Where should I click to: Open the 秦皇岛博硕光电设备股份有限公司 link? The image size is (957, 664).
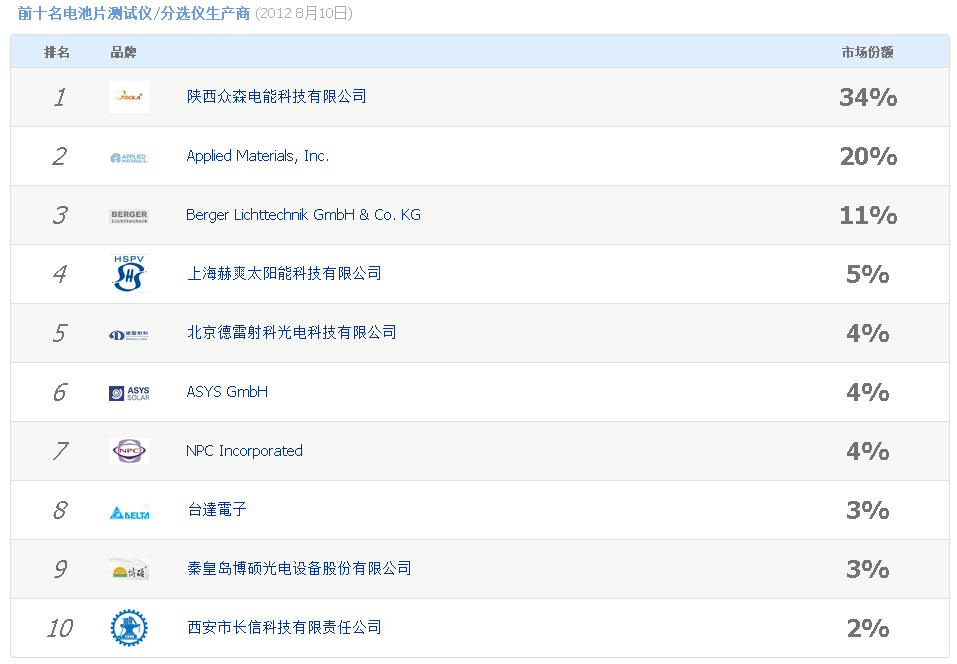pyautogui.click(x=298, y=568)
